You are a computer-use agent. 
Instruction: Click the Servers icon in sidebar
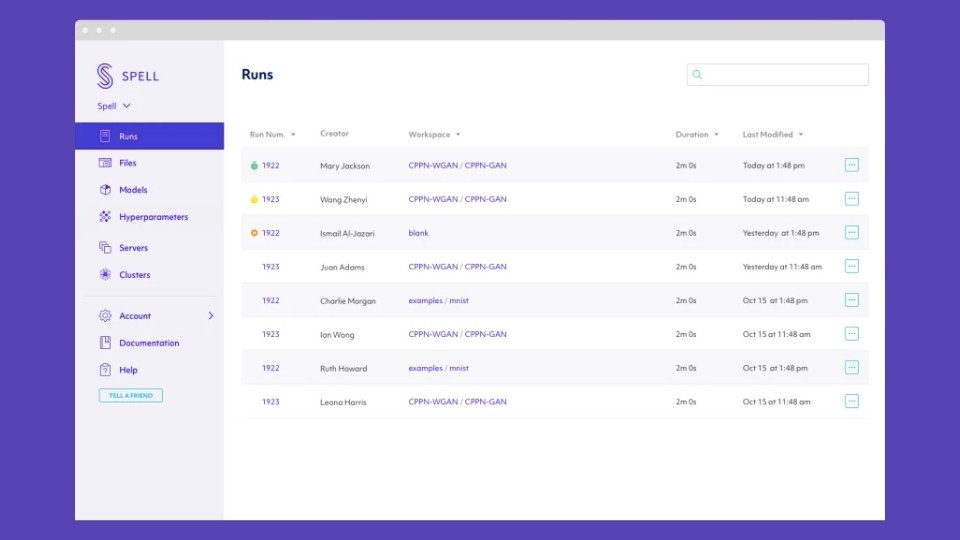point(105,248)
